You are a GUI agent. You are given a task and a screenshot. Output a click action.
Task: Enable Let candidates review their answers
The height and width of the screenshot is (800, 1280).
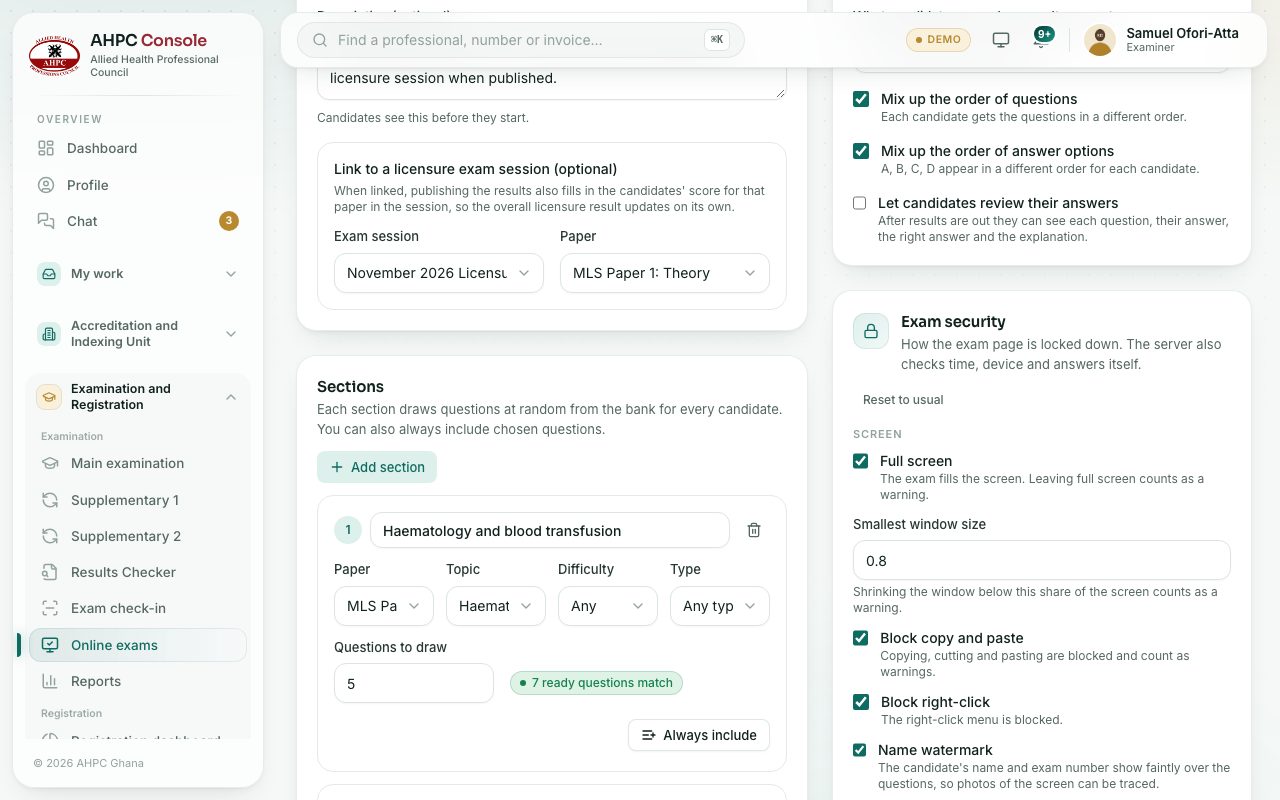[x=859, y=203]
